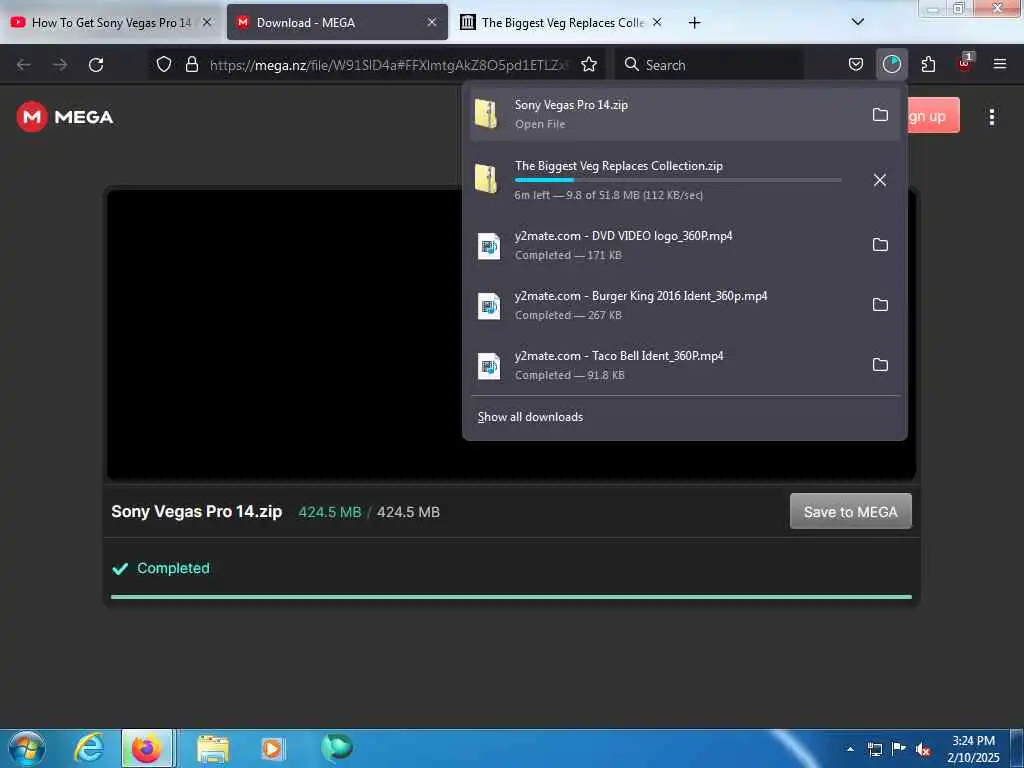
Task: Click the green completed progress bar
Action: [511, 596]
